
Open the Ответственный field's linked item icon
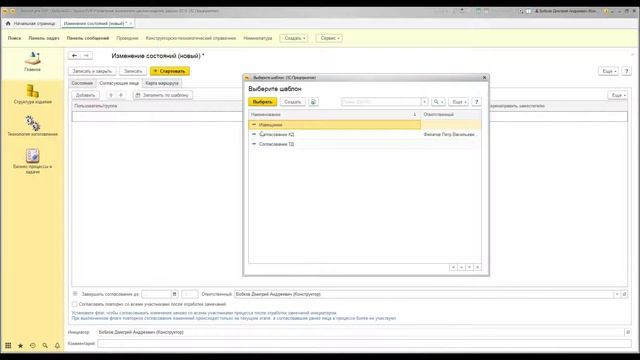pos(624,294)
